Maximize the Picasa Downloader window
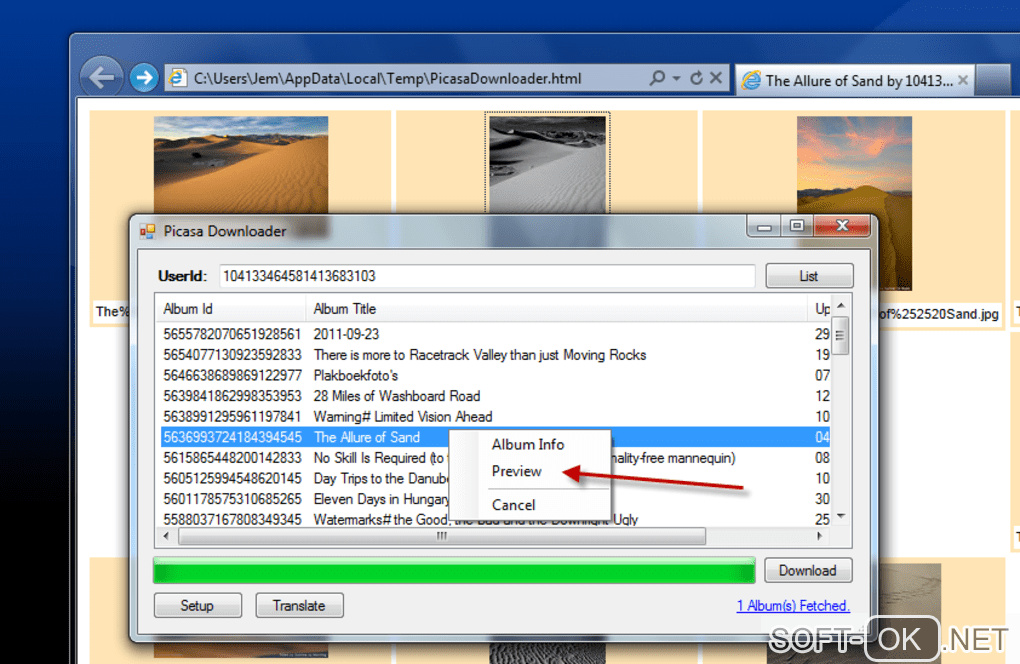The height and width of the screenshot is (664, 1020). pyautogui.click(x=797, y=226)
